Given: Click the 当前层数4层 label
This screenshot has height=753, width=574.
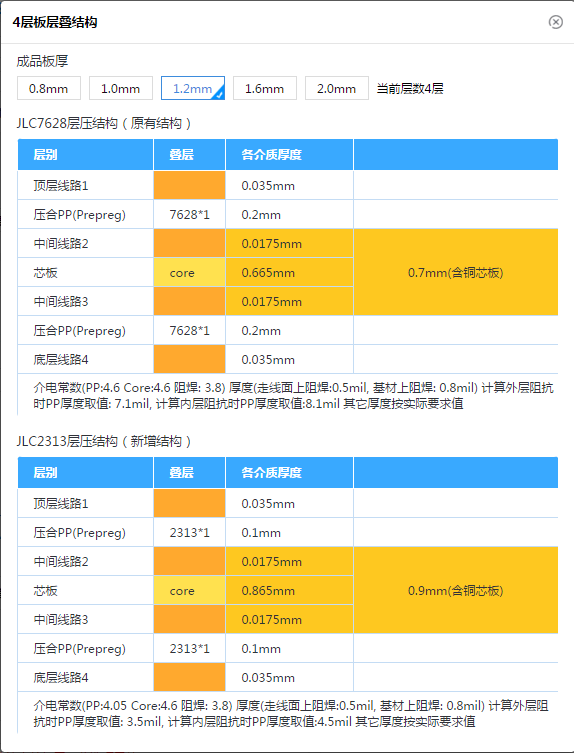Looking at the screenshot, I should tap(410, 88).
